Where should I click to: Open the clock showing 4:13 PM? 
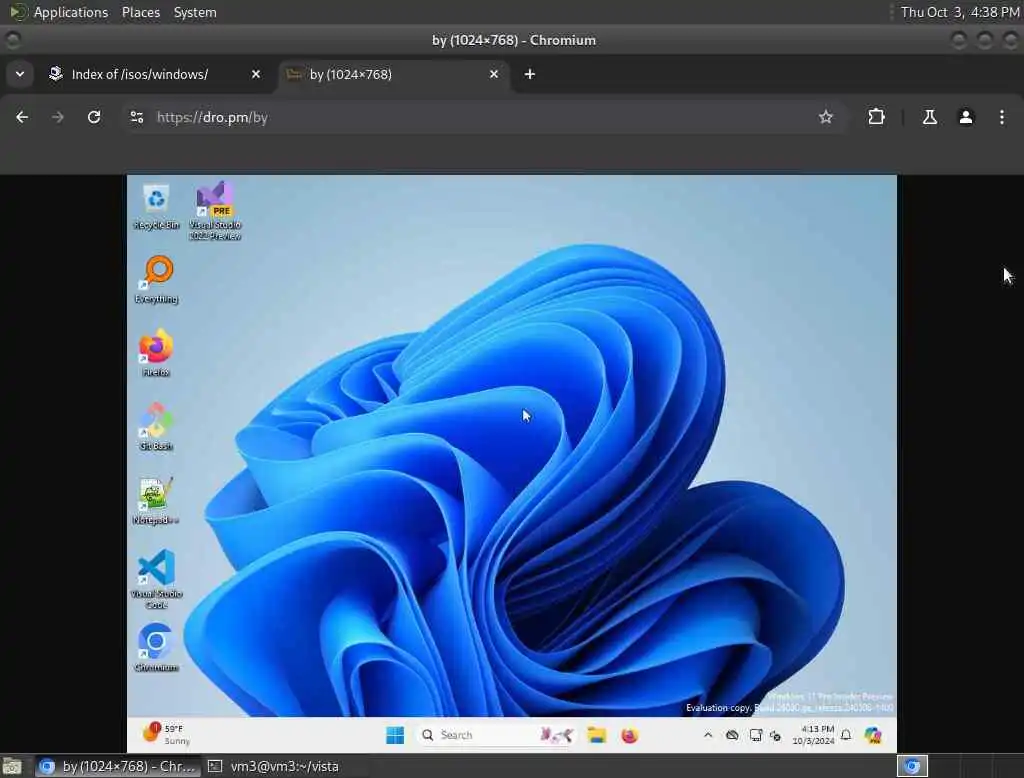click(813, 735)
